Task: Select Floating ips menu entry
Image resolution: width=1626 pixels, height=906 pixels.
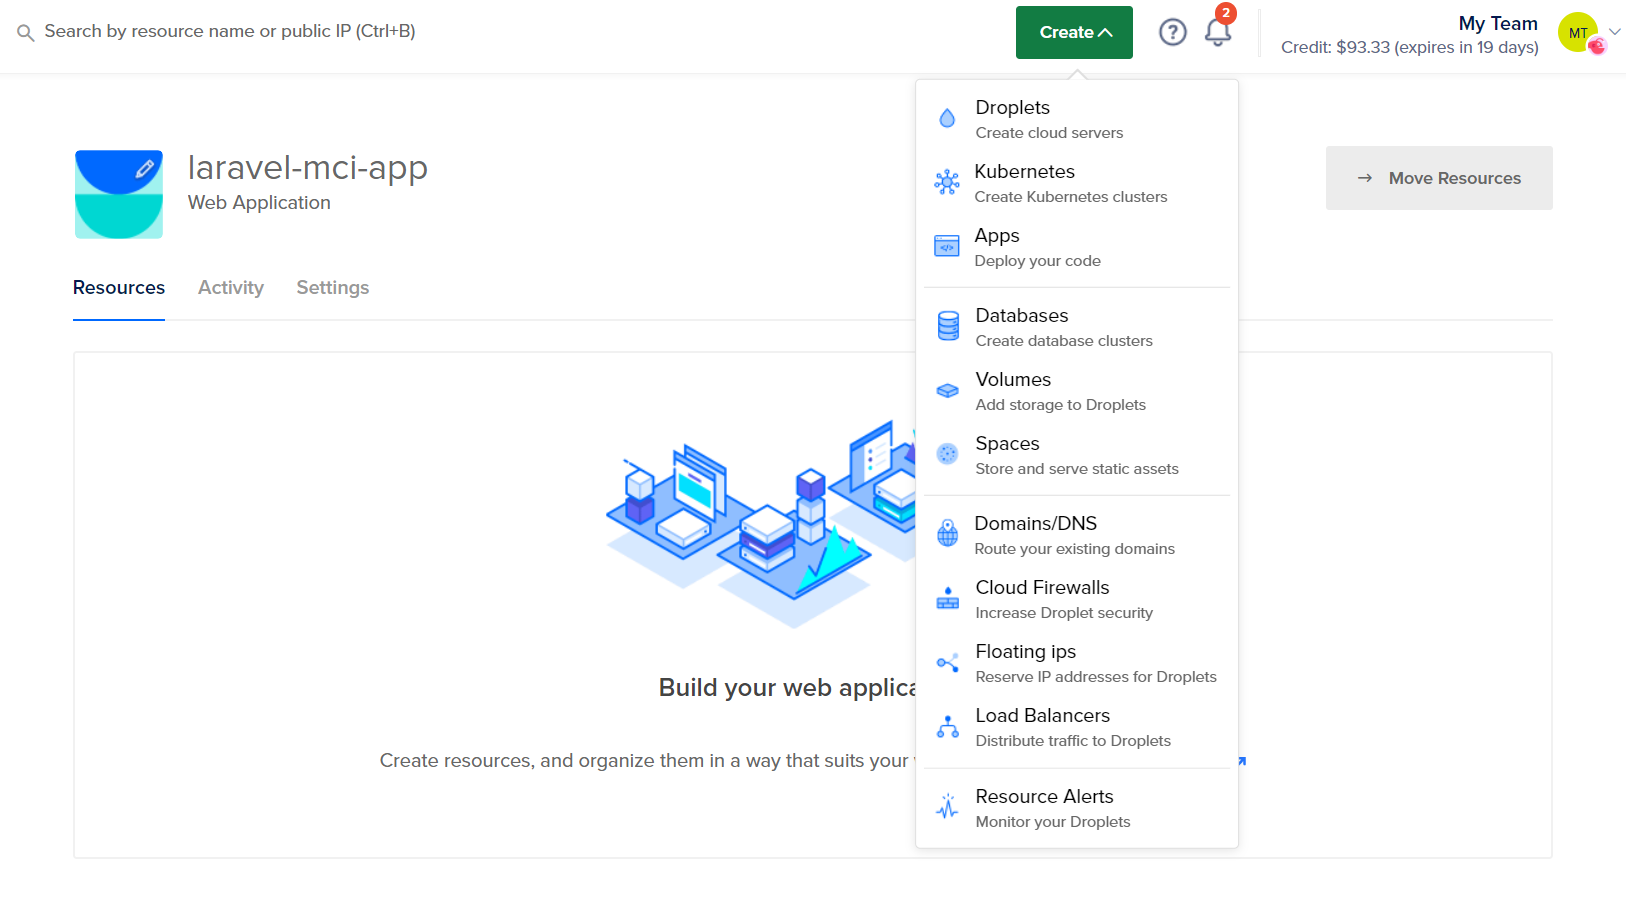Action: coord(1077,663)
